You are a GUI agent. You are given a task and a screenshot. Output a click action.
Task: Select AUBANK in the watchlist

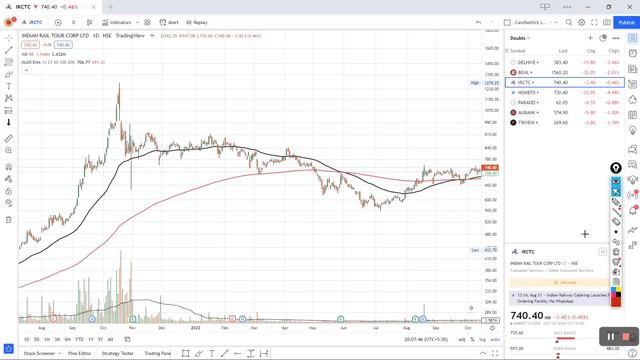[x=565, y=112]
